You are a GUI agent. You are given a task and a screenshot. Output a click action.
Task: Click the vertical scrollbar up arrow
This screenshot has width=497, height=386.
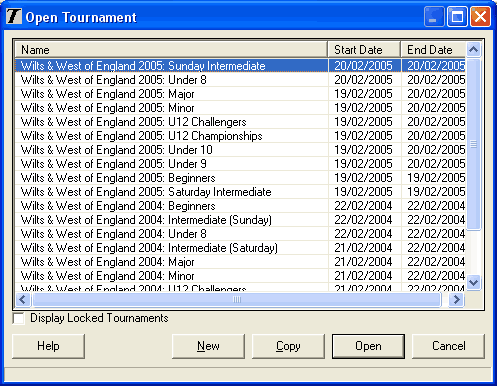tap(474, 50)
